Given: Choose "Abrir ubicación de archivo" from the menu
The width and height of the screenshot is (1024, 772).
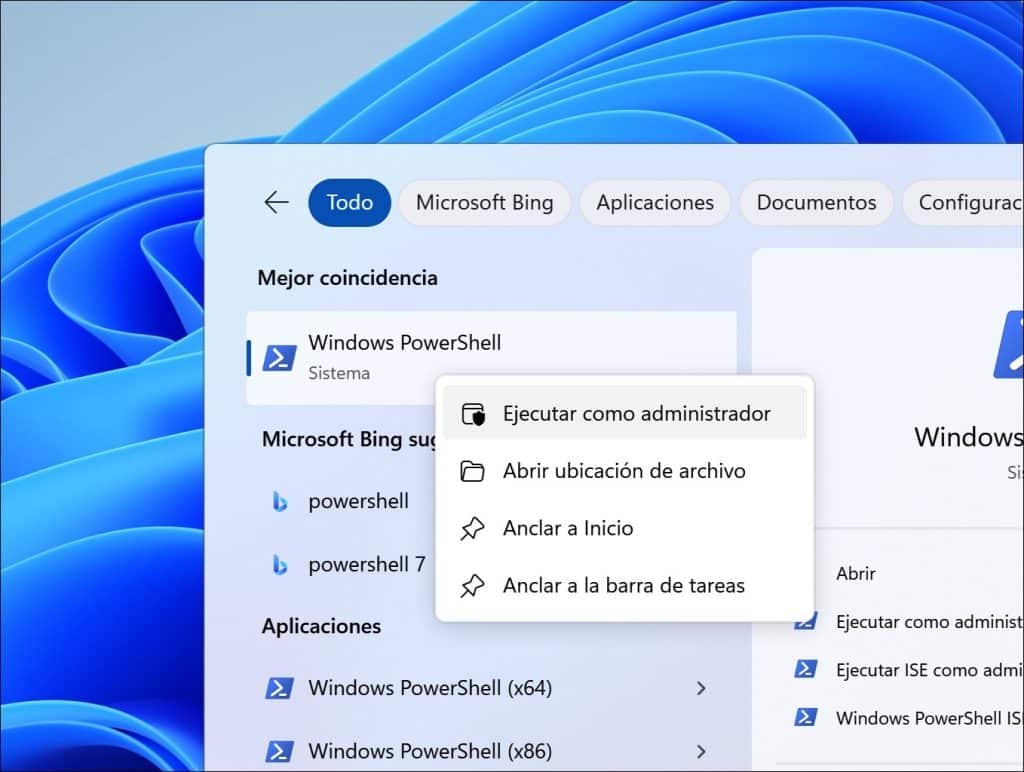Looking at the screenshot, I should click(622, 470).
